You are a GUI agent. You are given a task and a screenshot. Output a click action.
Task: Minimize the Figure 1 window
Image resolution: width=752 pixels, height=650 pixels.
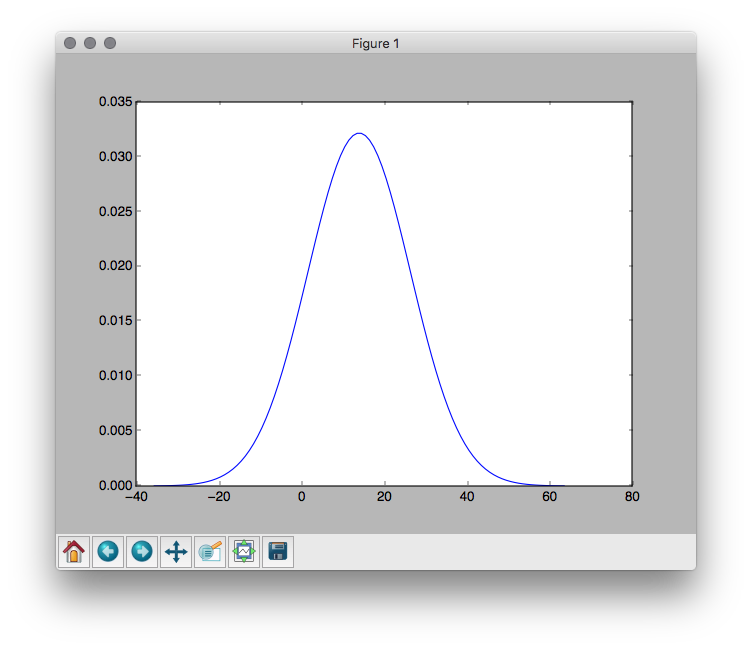(x=90, y=43)
